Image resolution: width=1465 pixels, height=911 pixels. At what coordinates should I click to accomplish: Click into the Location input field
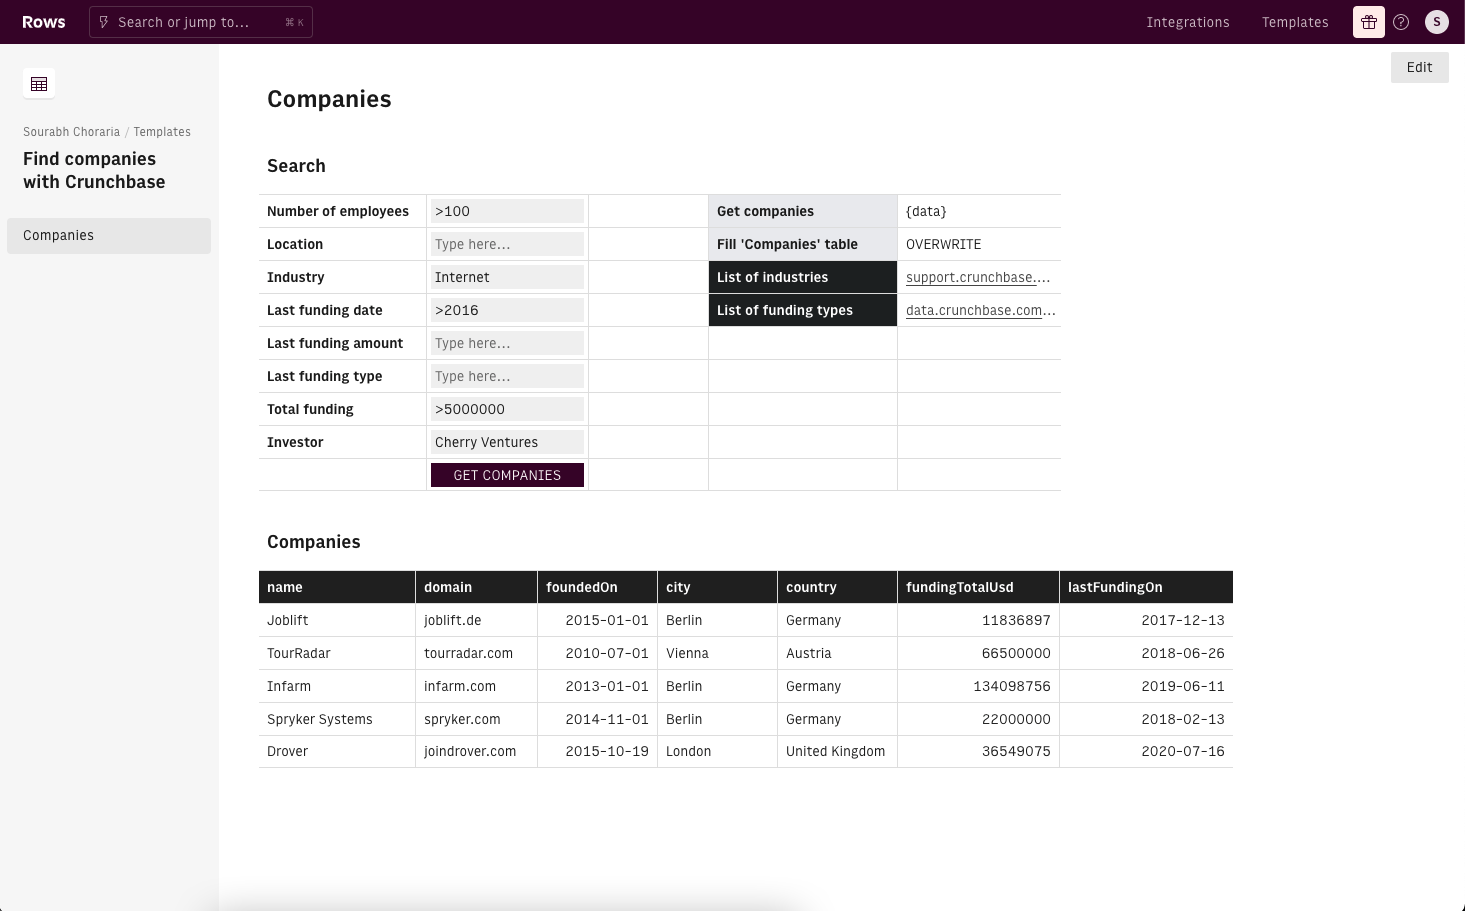[507, 244]
